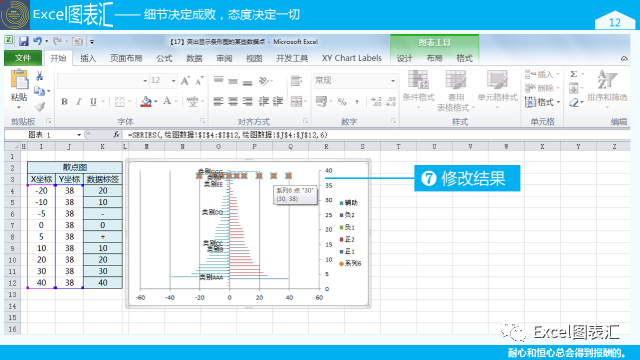The width and height of the screenshot is (640, 360).
Task: Click the formula bar SERIES formula text
Action: (227, 135)
